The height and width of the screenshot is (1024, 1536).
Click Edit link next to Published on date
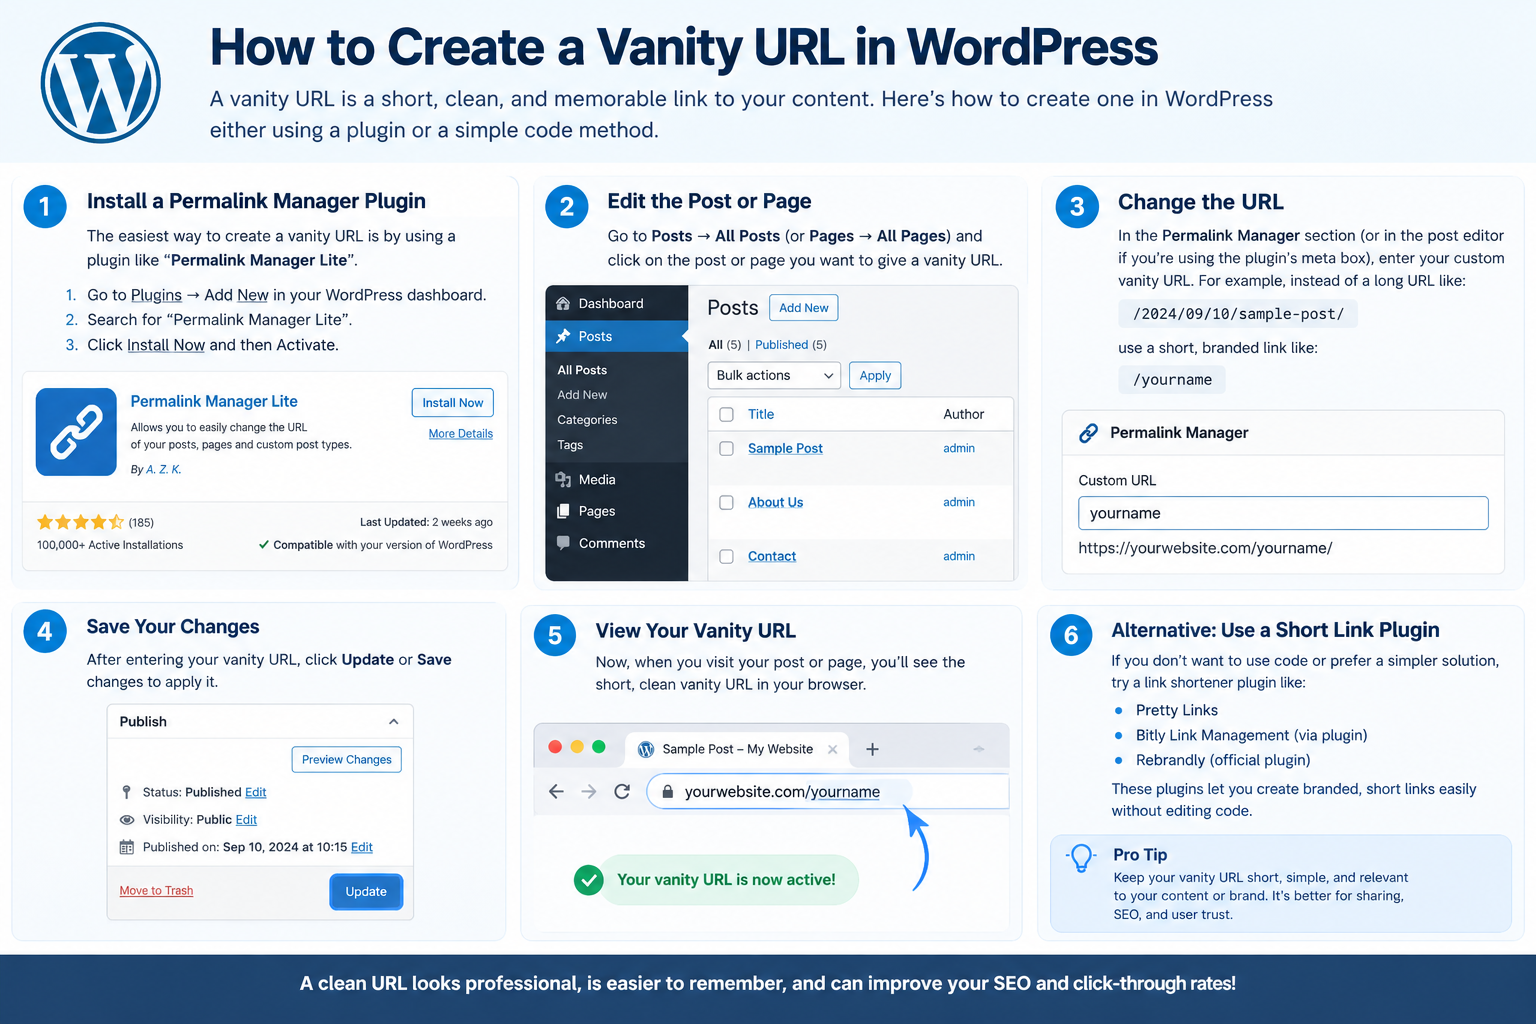pyautogui.click(x=362, y=847)
